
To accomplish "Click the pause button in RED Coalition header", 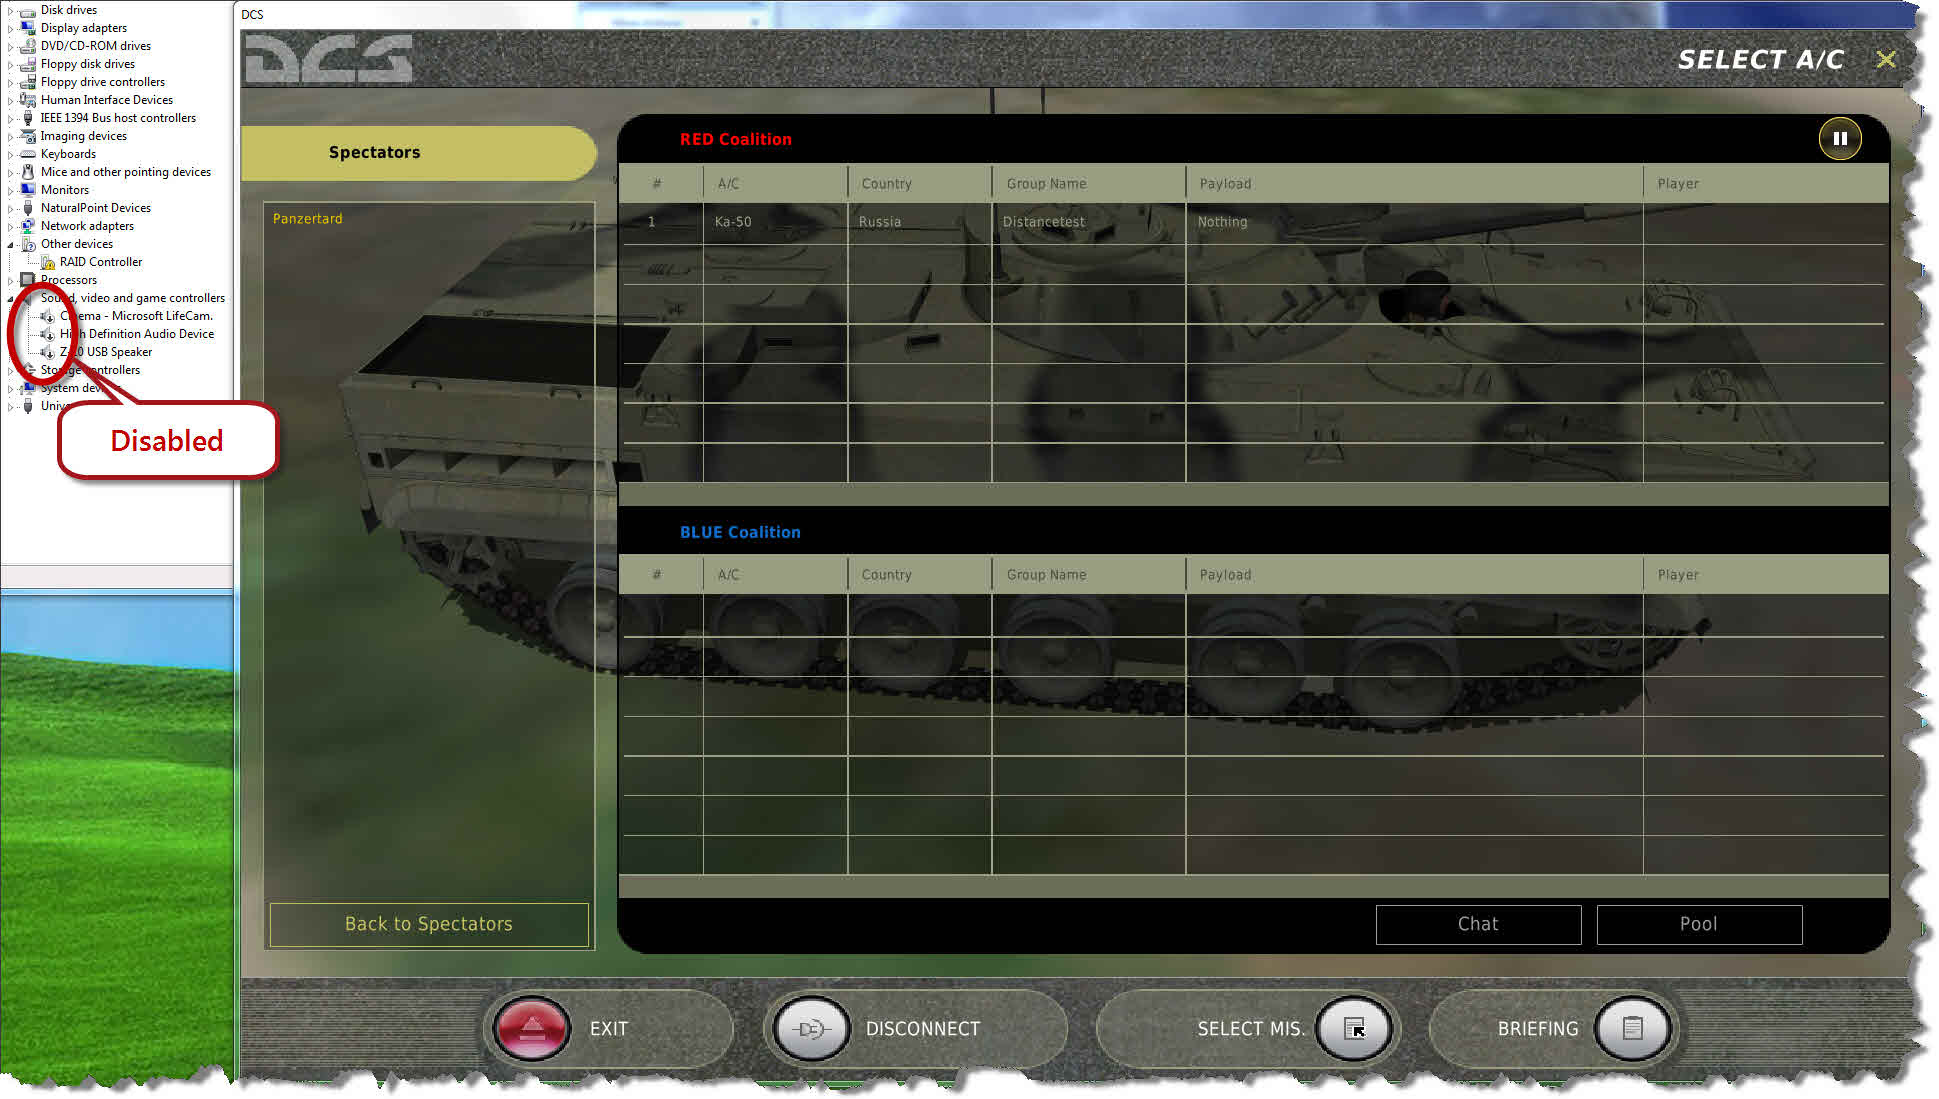I will pyautogui.click(x=1839, y=139).
